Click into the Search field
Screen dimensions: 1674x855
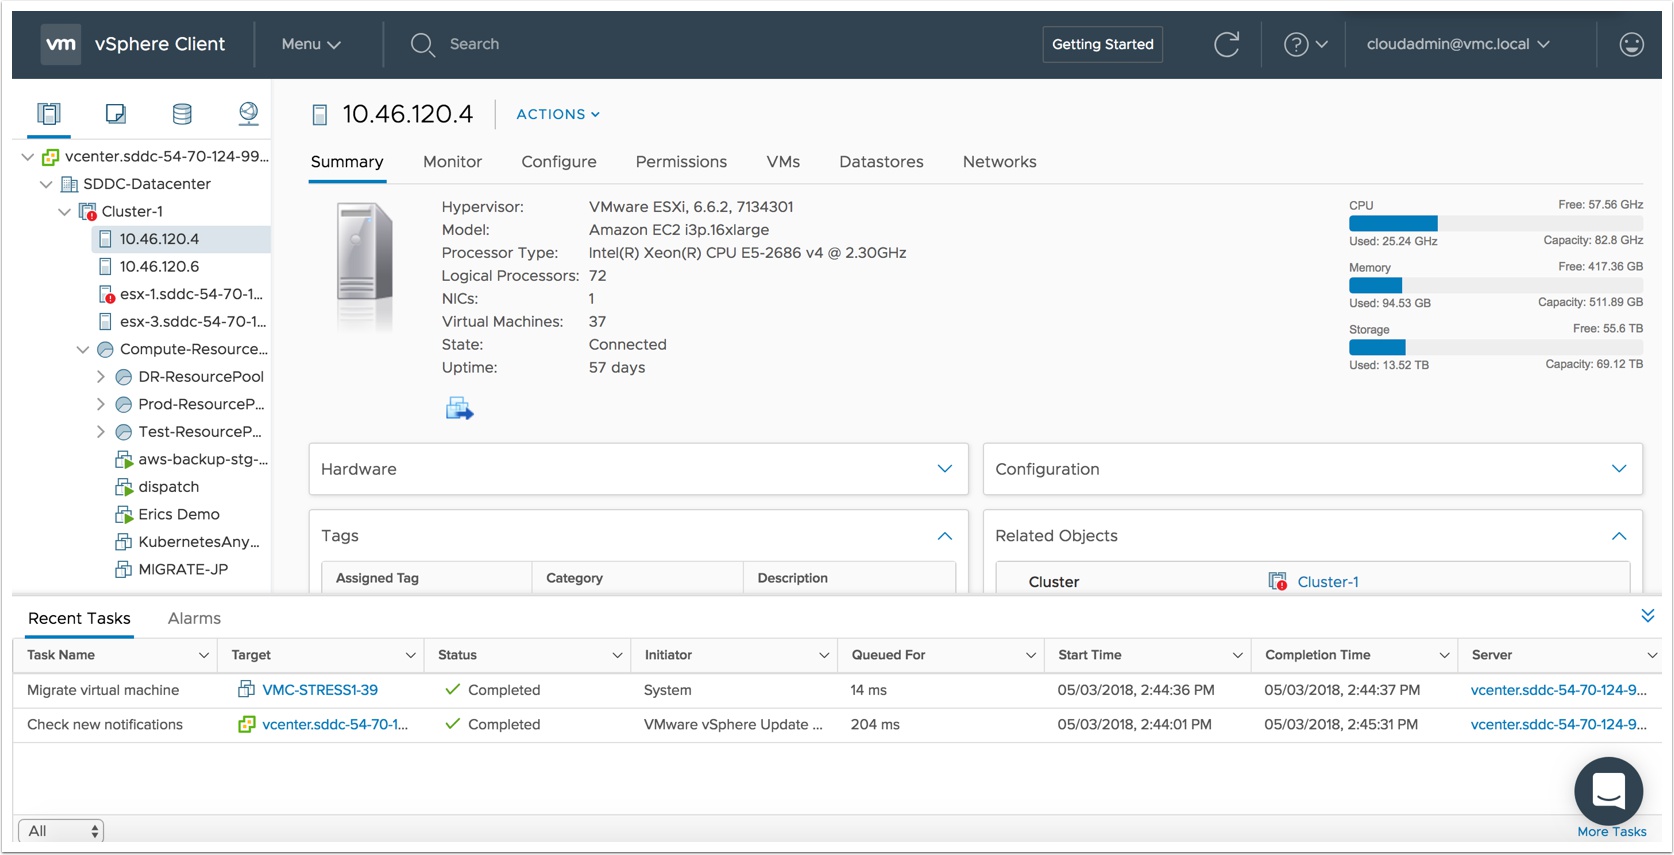click(474, 44)
